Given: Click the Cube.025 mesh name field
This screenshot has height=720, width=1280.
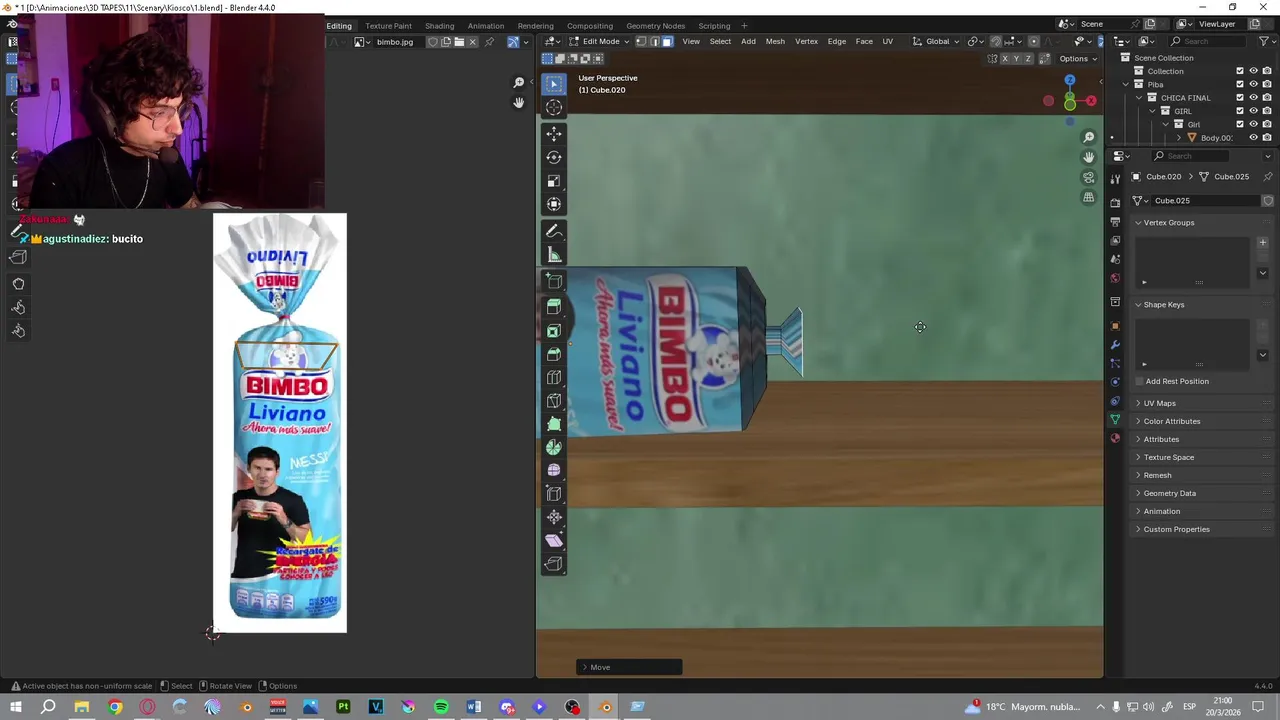Looking at the screenshot, I should click(1204, 200).
